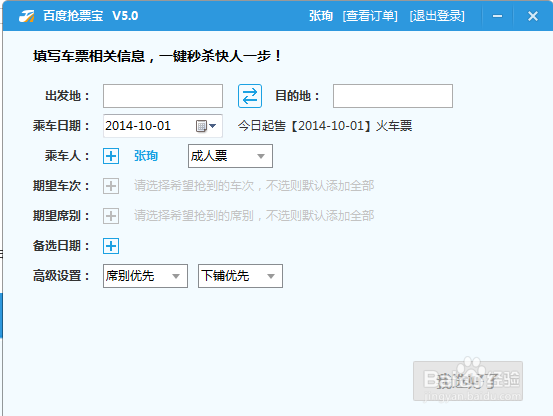Open the 下铺优先 berth dropdown
The image size is (553, 416).
(240, 276)
